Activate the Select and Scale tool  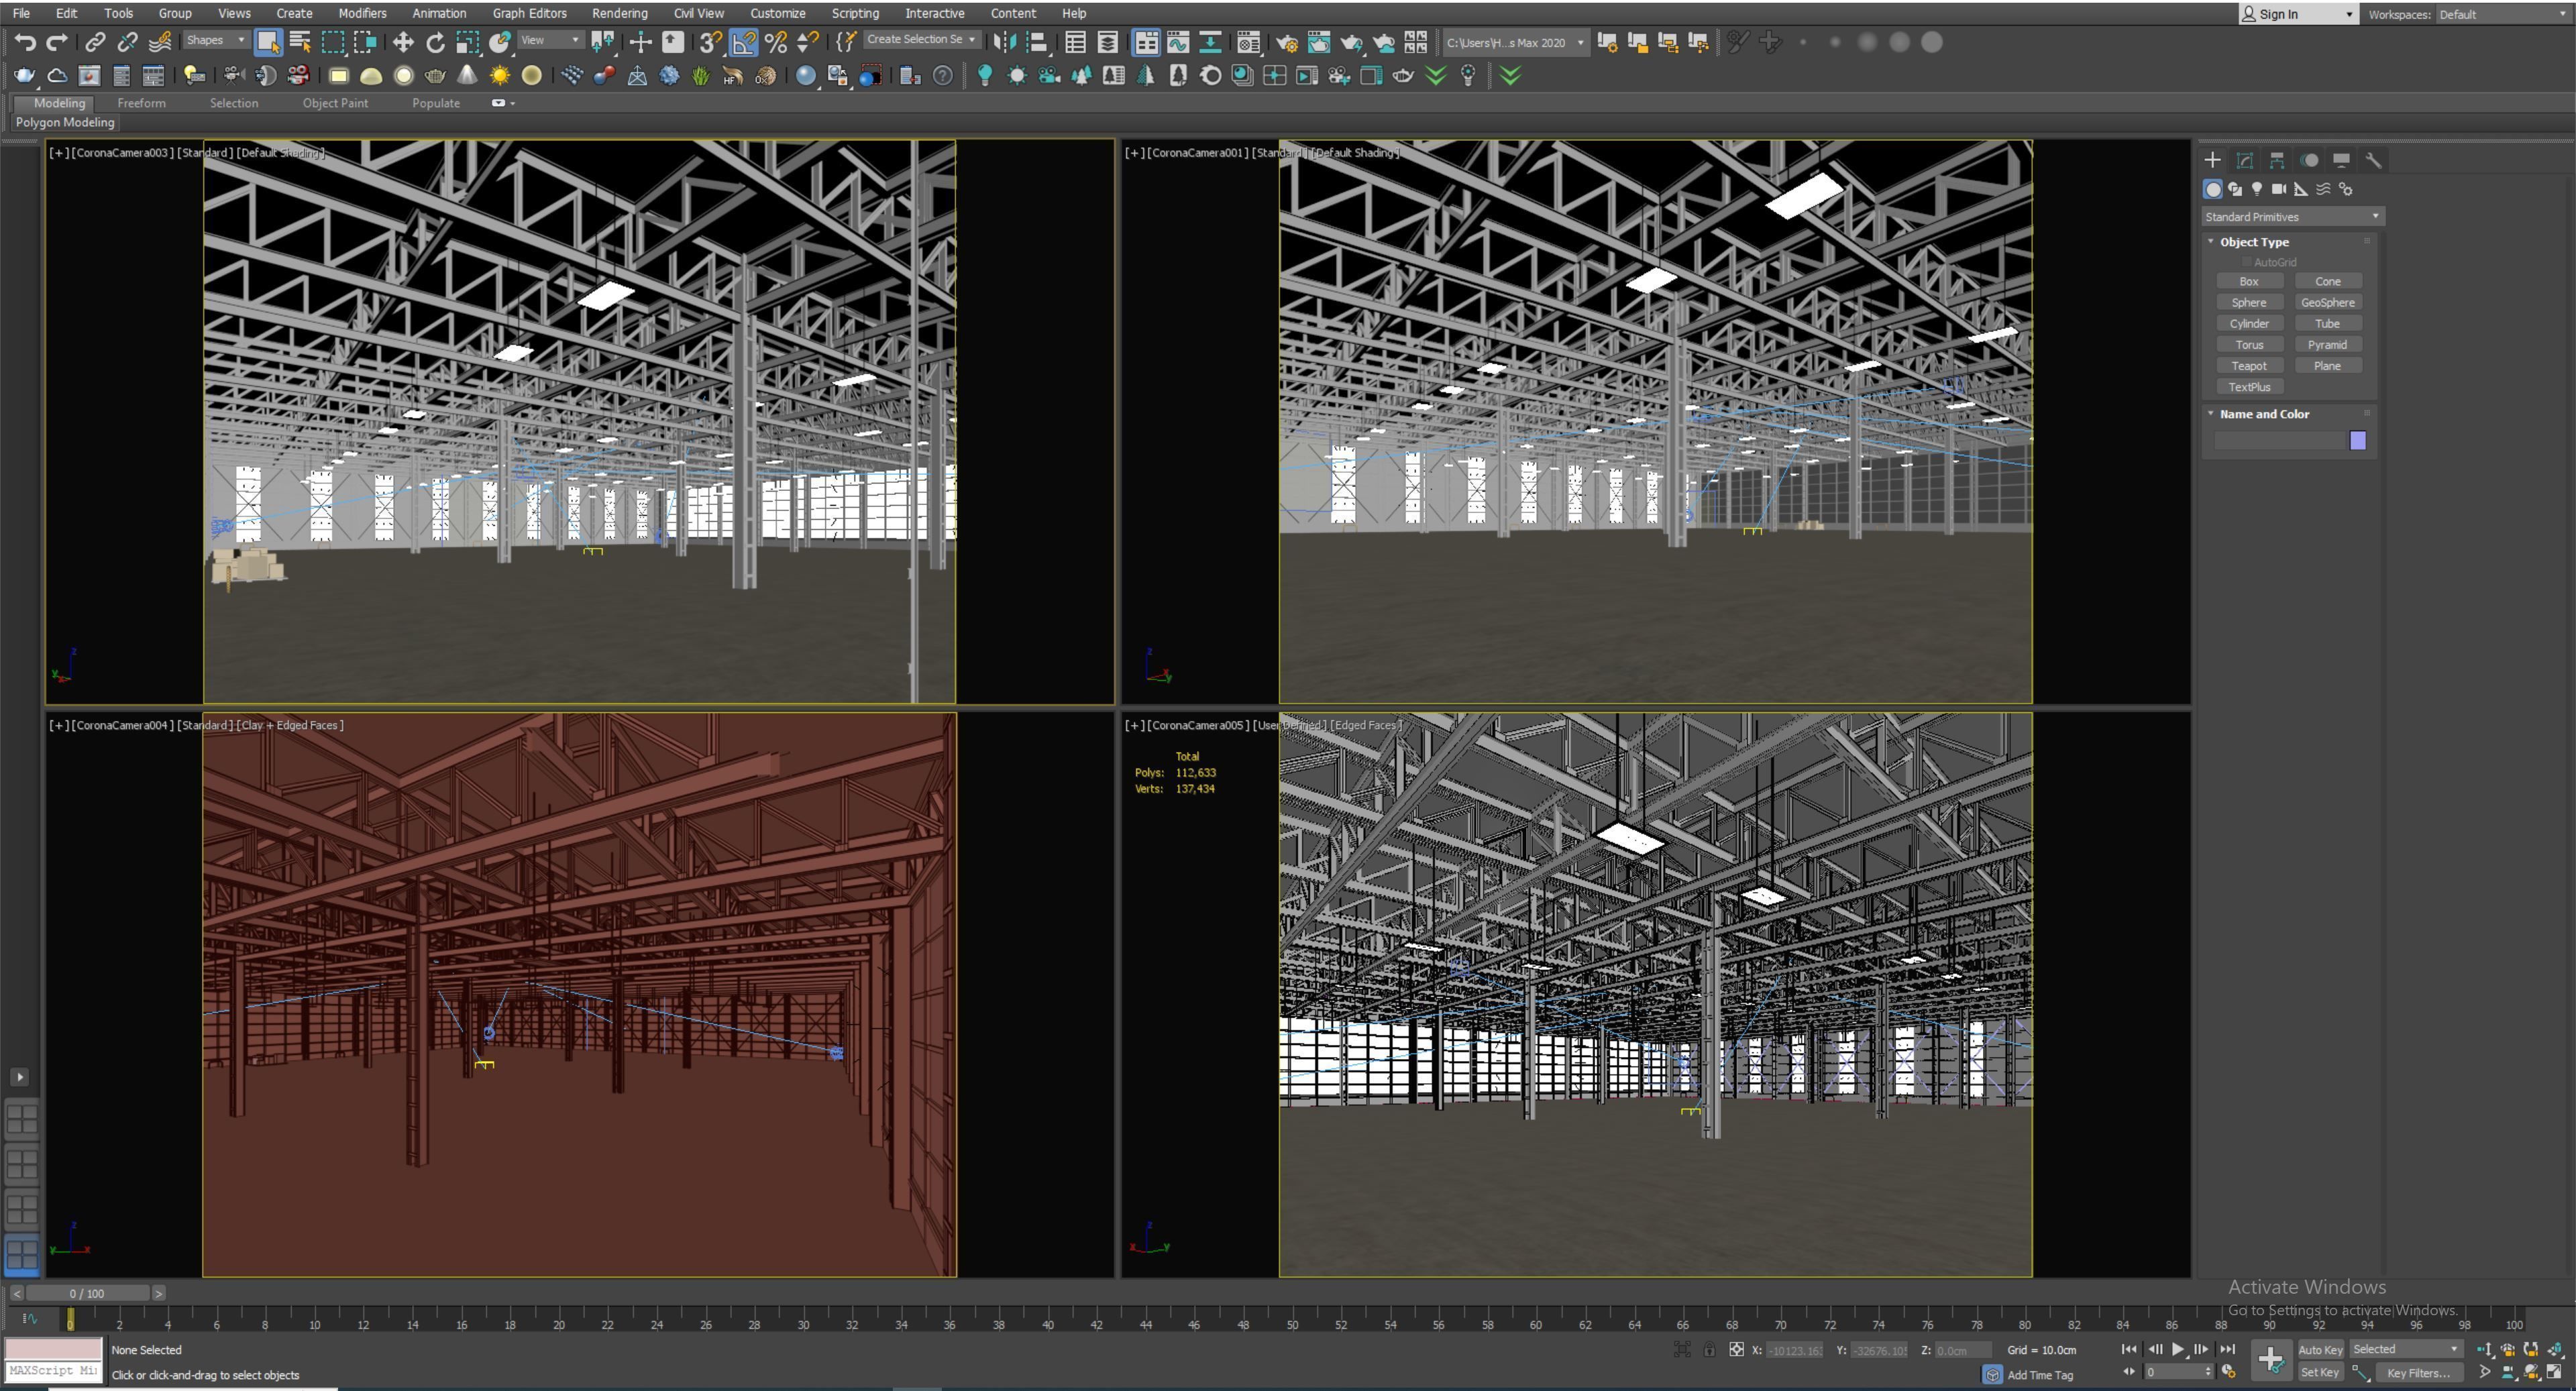tap(467, 42)
